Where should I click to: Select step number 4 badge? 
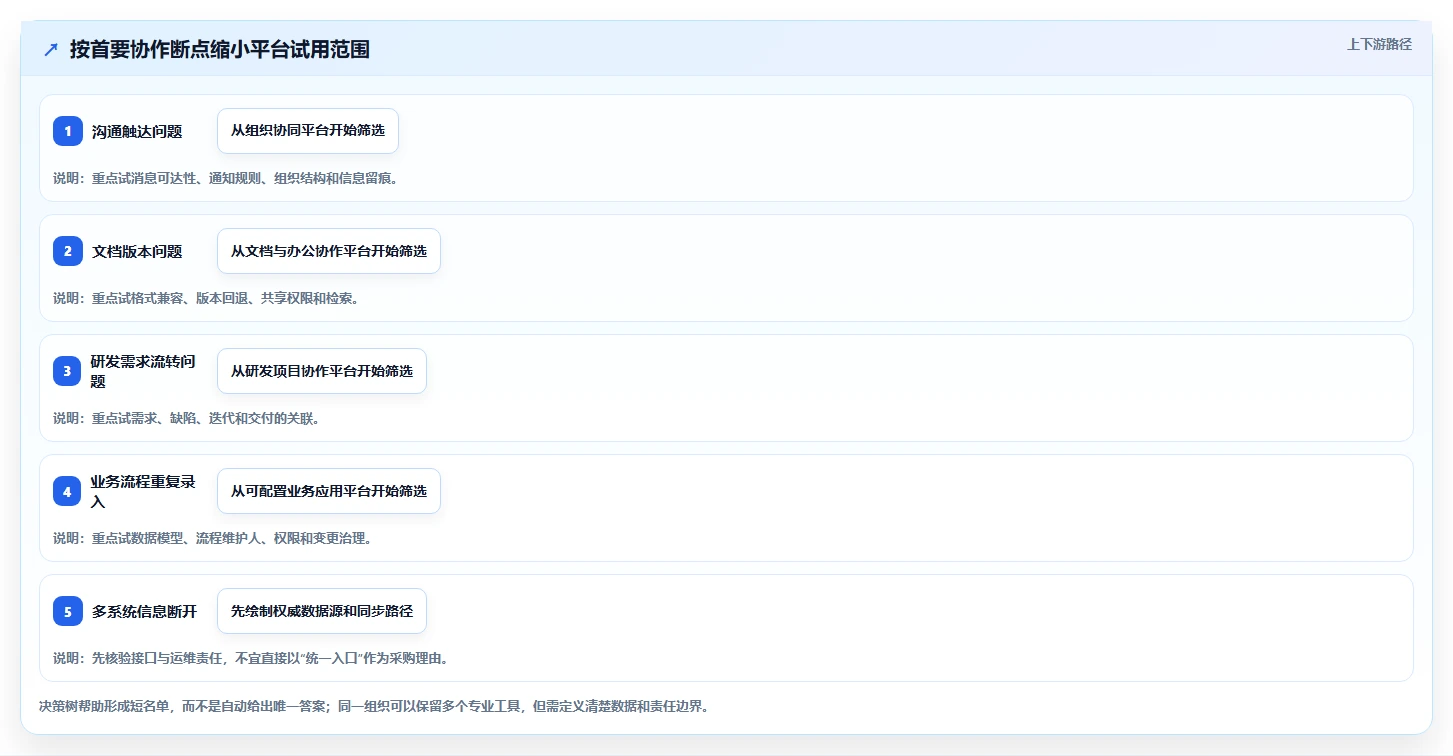(x=68, y=491)
